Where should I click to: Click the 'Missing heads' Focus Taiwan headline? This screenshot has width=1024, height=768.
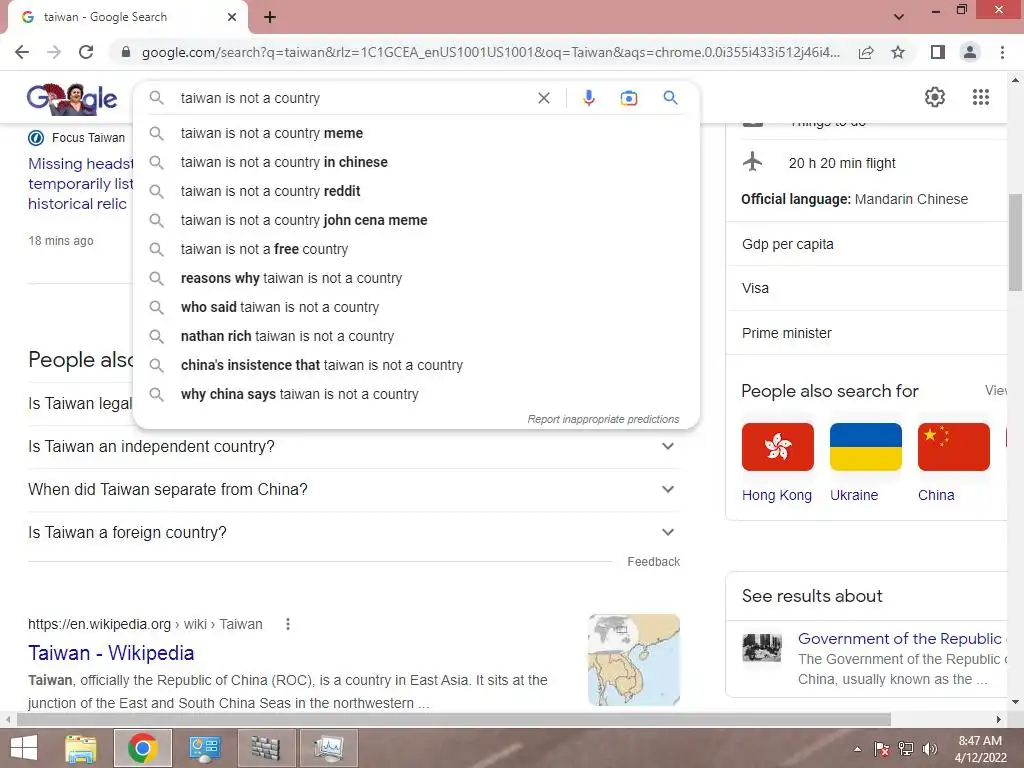(80, 184)
